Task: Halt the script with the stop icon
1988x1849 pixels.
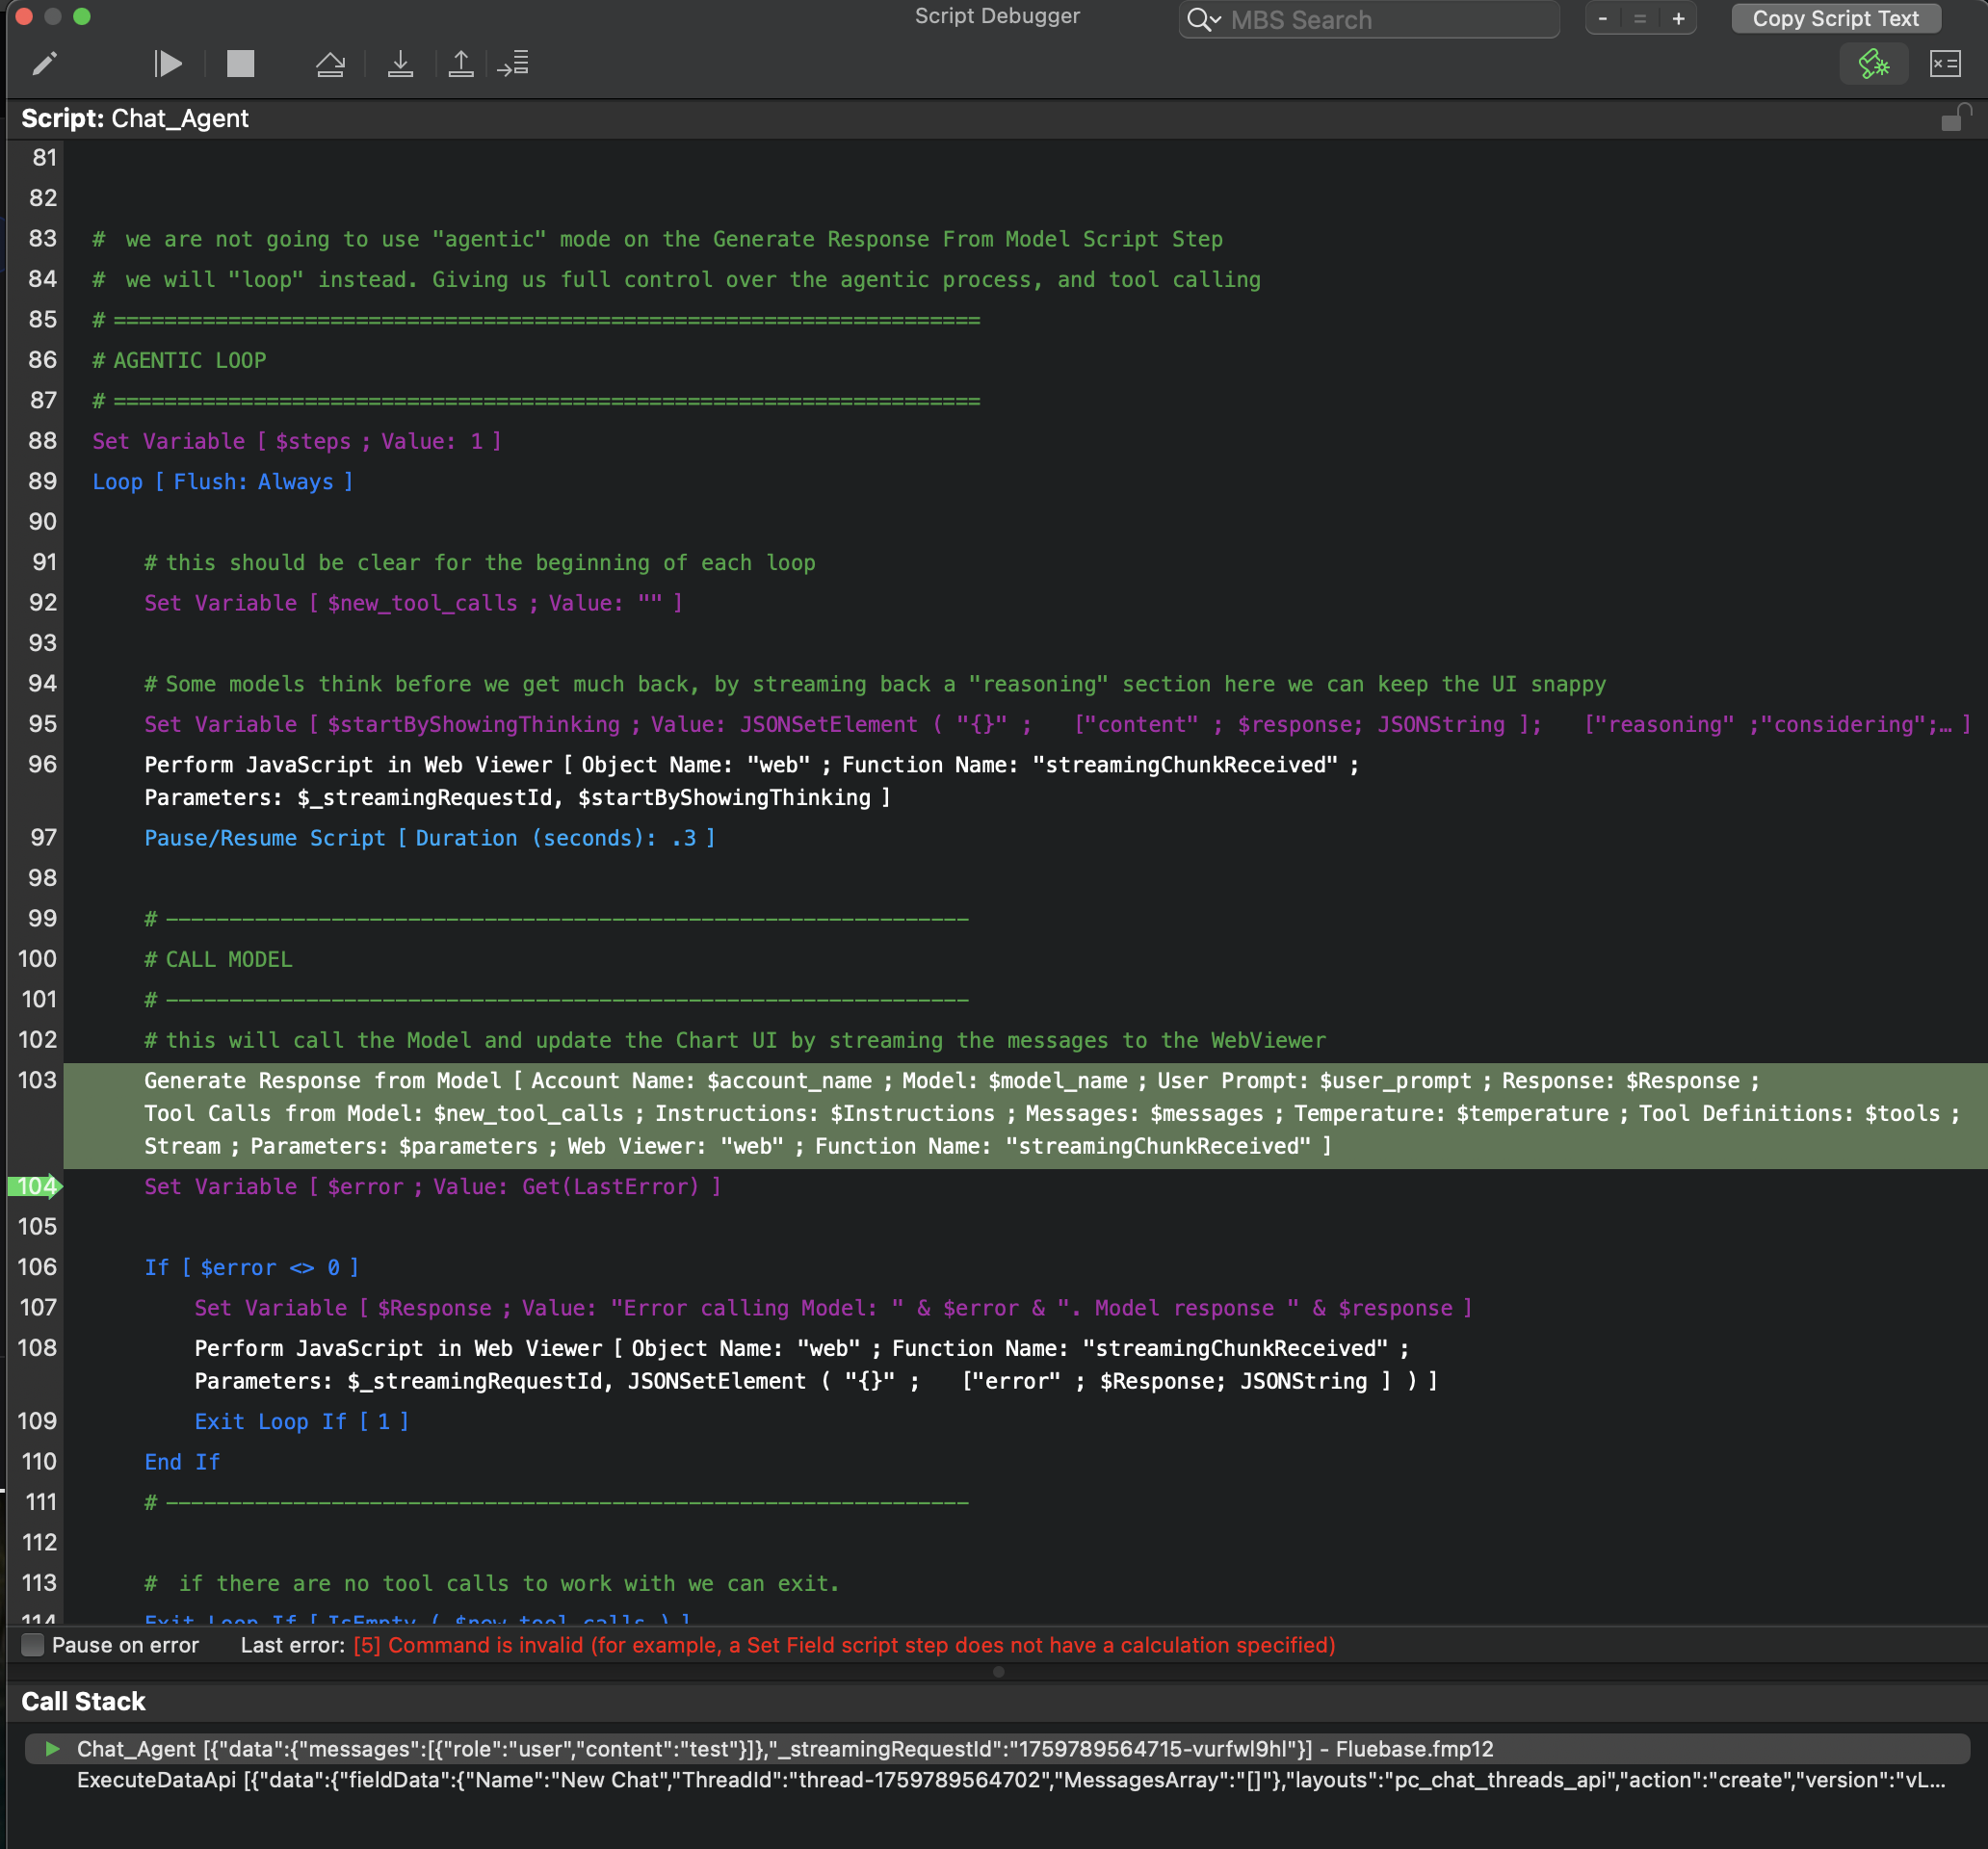Action: point(240,64)
